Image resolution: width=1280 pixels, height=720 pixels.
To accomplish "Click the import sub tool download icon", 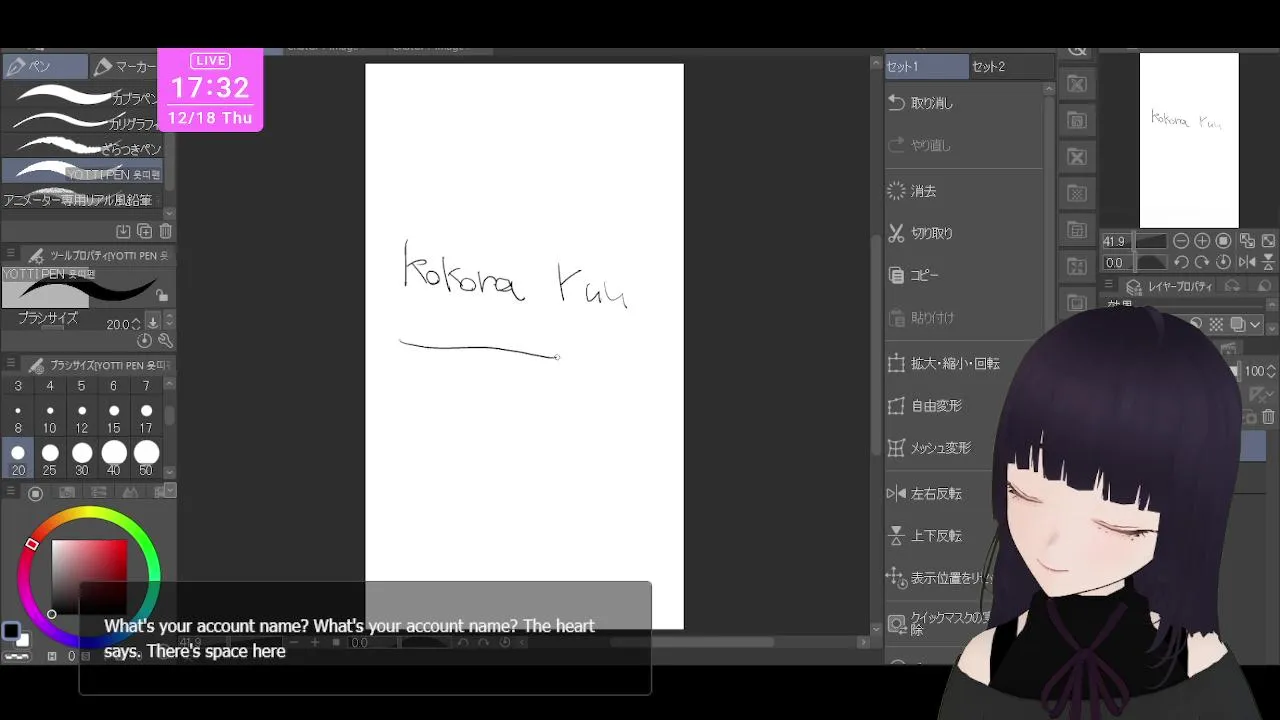I will 123,231.
